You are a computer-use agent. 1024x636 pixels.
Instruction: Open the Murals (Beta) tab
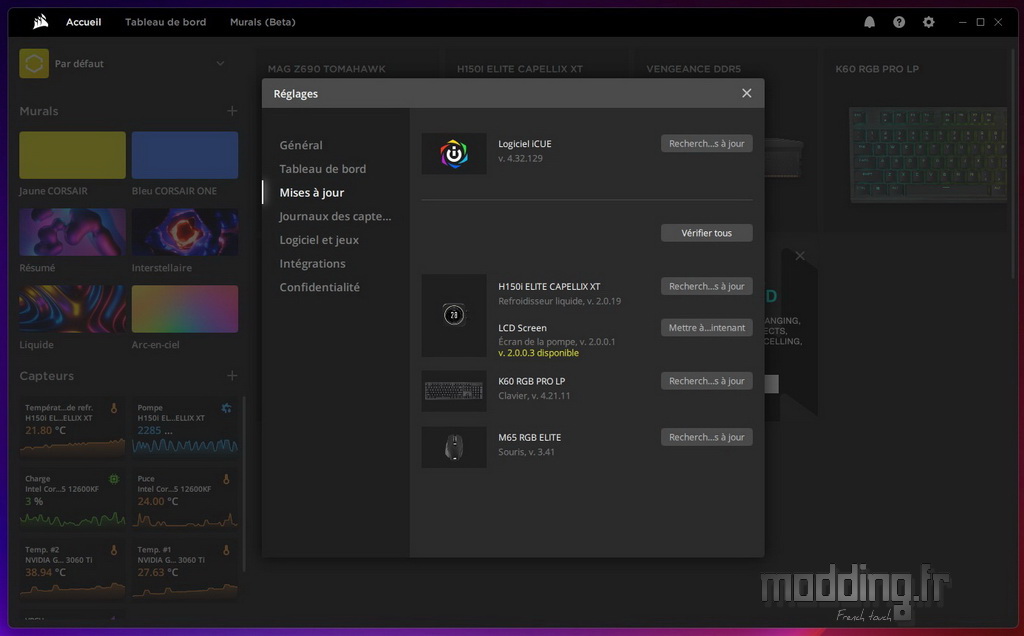point(263,22)
